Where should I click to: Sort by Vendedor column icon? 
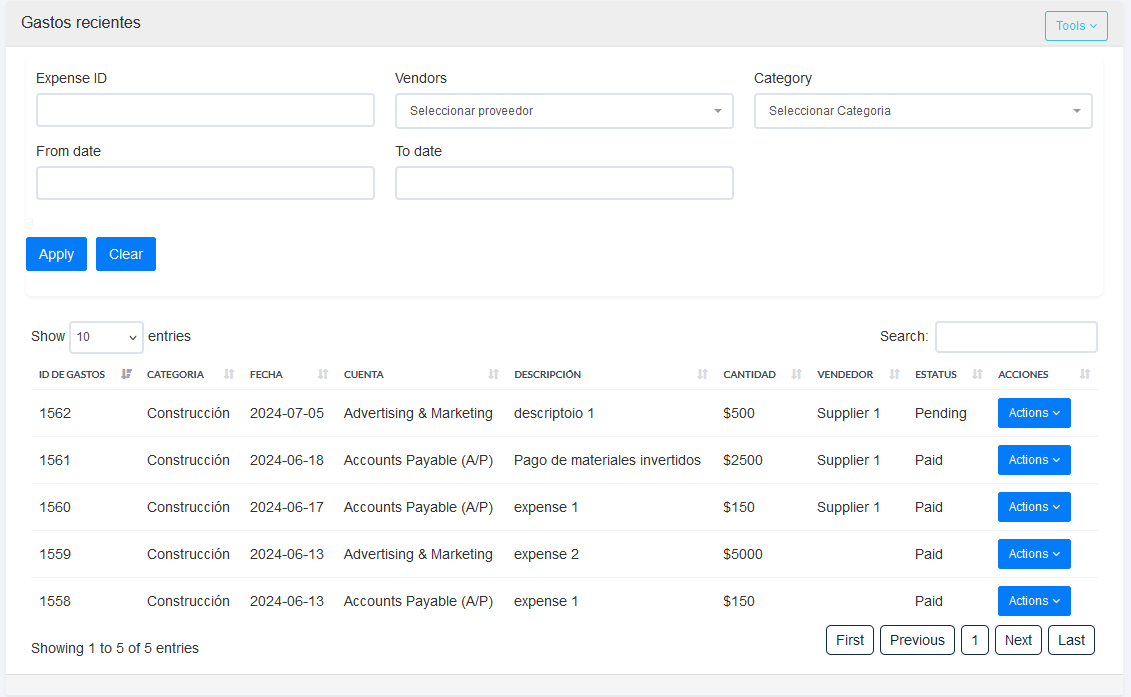pyautogui.click(x=894, y=374)
